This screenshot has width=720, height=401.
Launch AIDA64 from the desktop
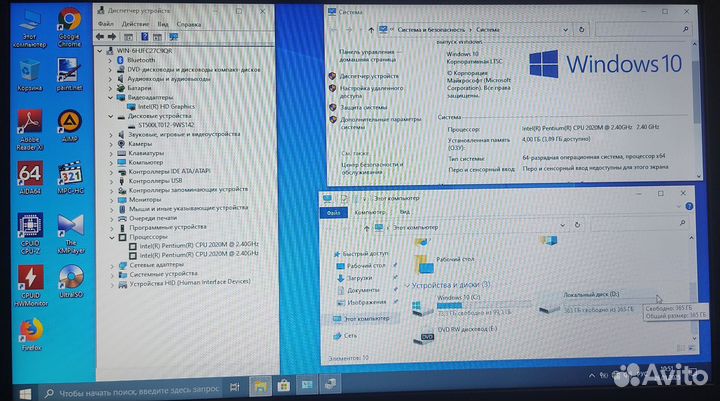coord(30,175)
